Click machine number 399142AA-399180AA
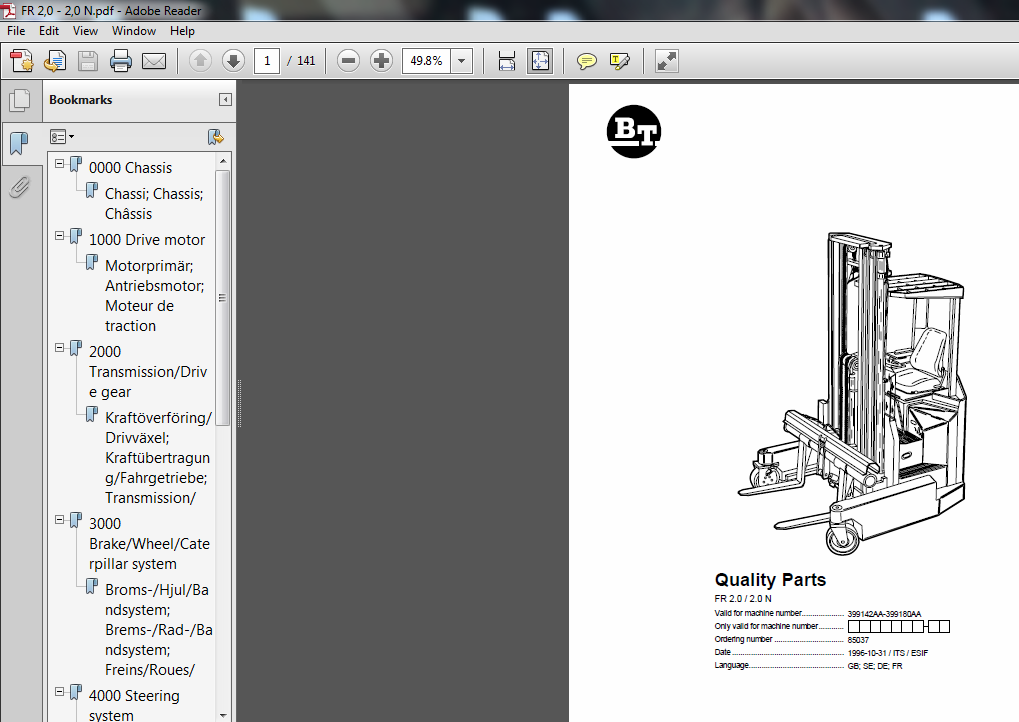The image size is (1019, 722). 884,614
